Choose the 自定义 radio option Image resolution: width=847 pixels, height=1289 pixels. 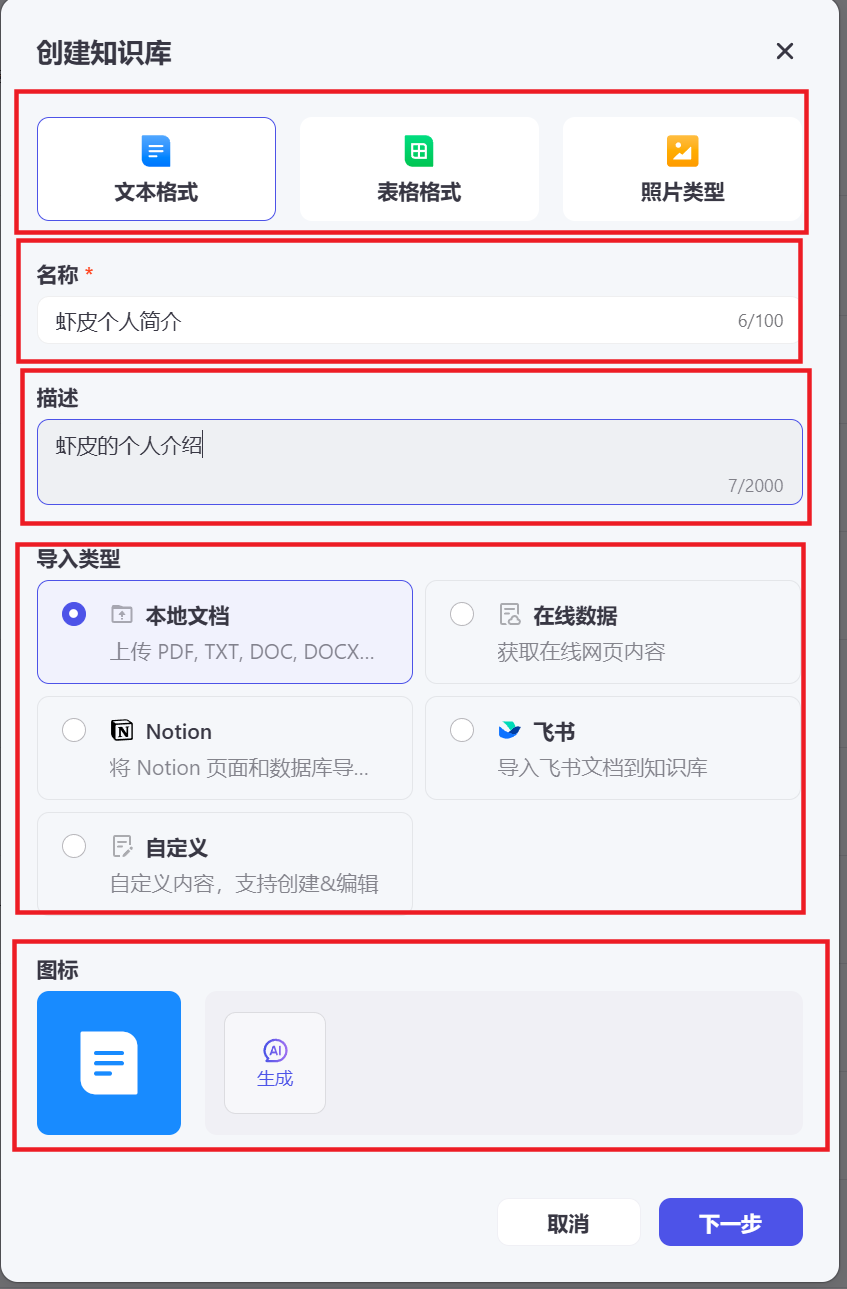tap(74, 846)
